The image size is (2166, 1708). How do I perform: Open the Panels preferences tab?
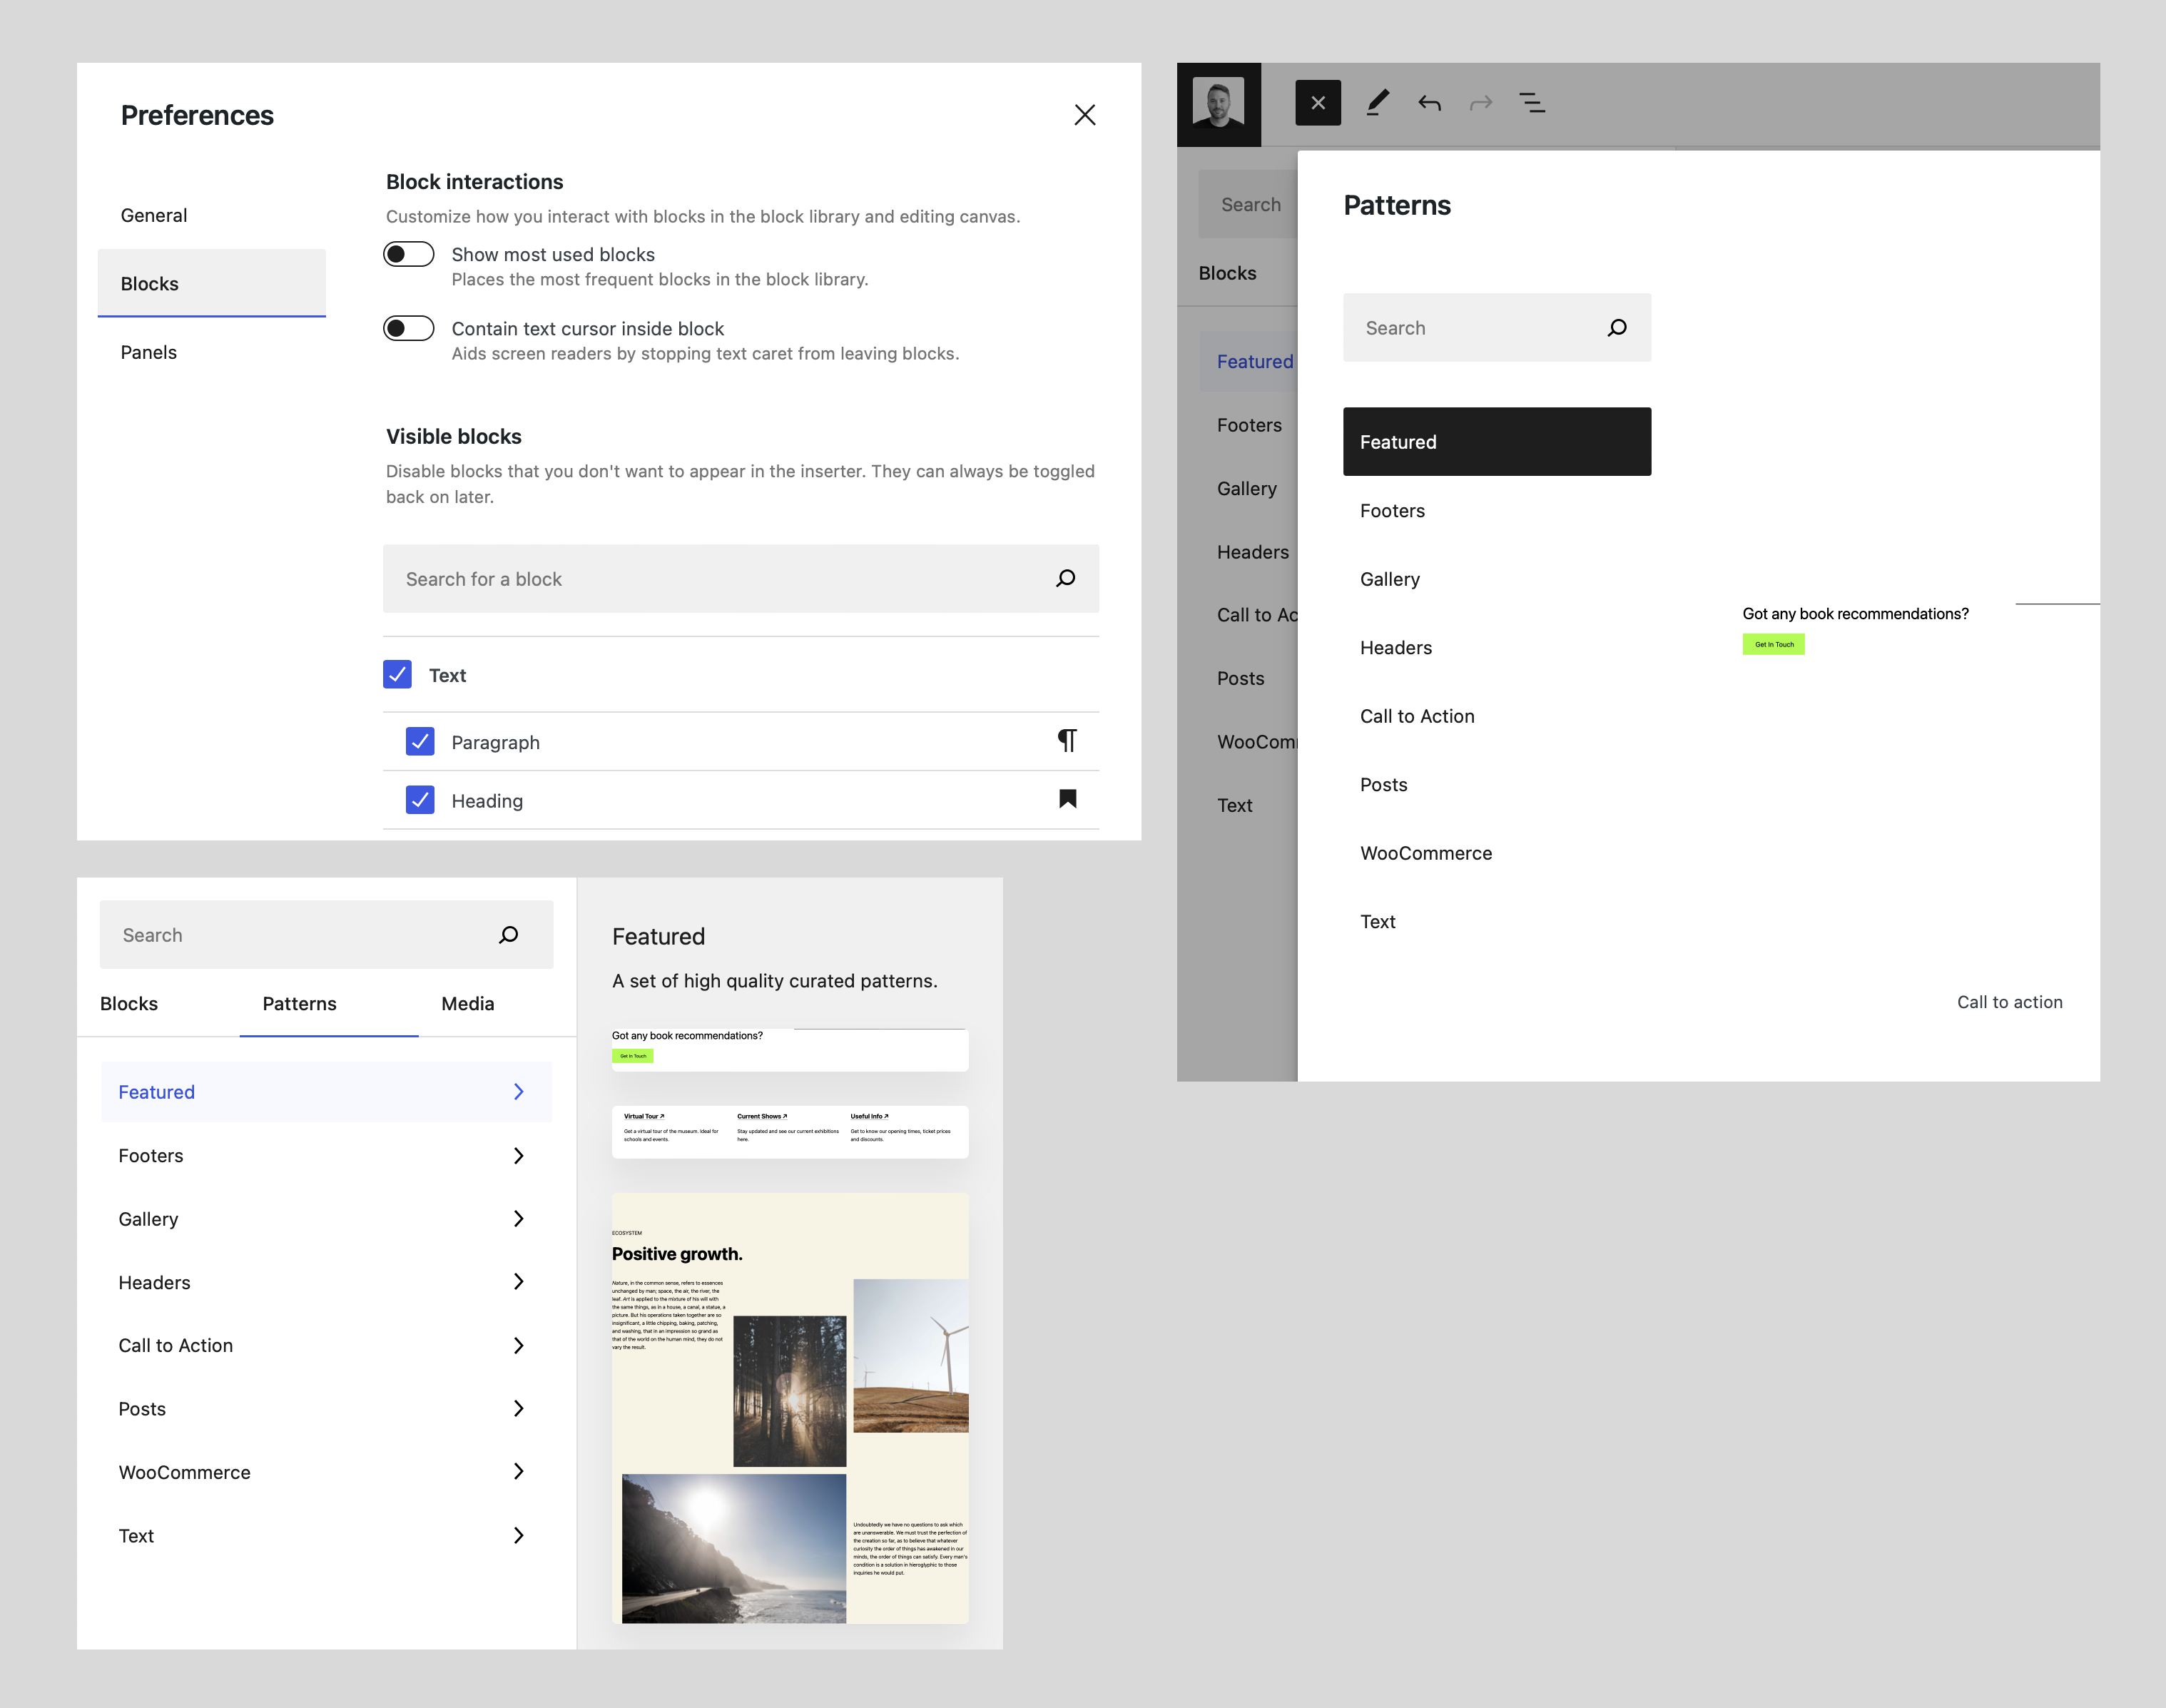click(x=212, y=352)
